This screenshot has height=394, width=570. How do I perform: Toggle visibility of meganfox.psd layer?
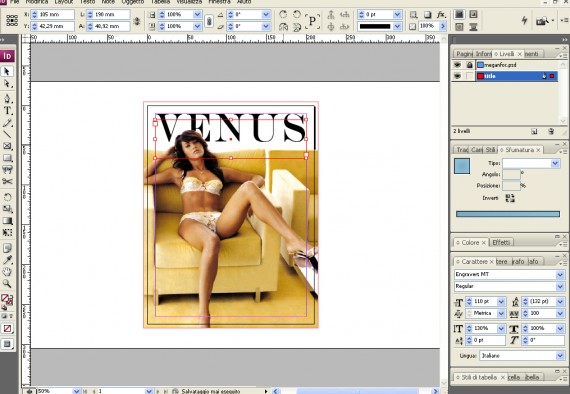[457, 65]
